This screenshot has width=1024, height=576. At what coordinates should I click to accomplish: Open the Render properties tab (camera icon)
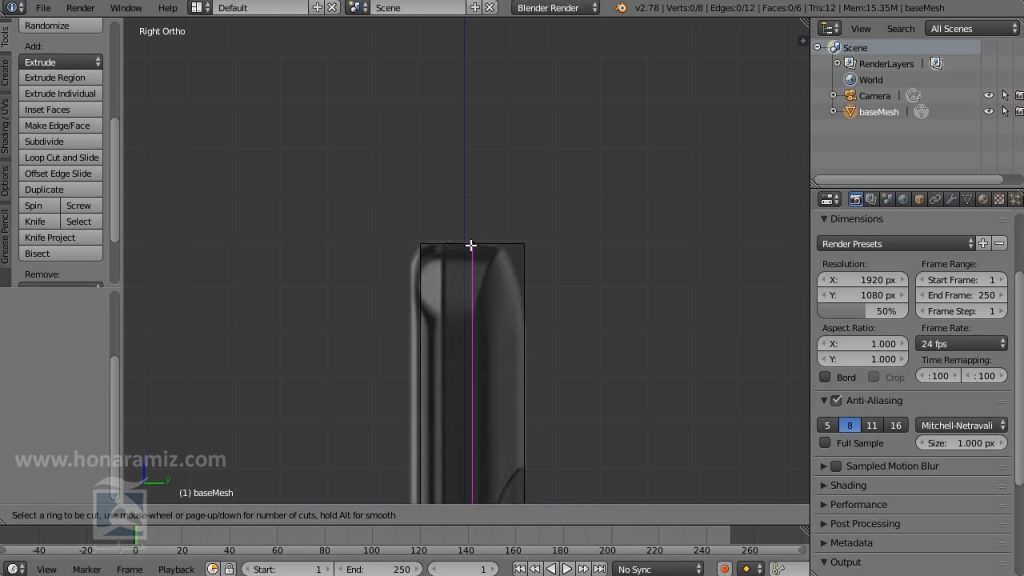(855, 199)
